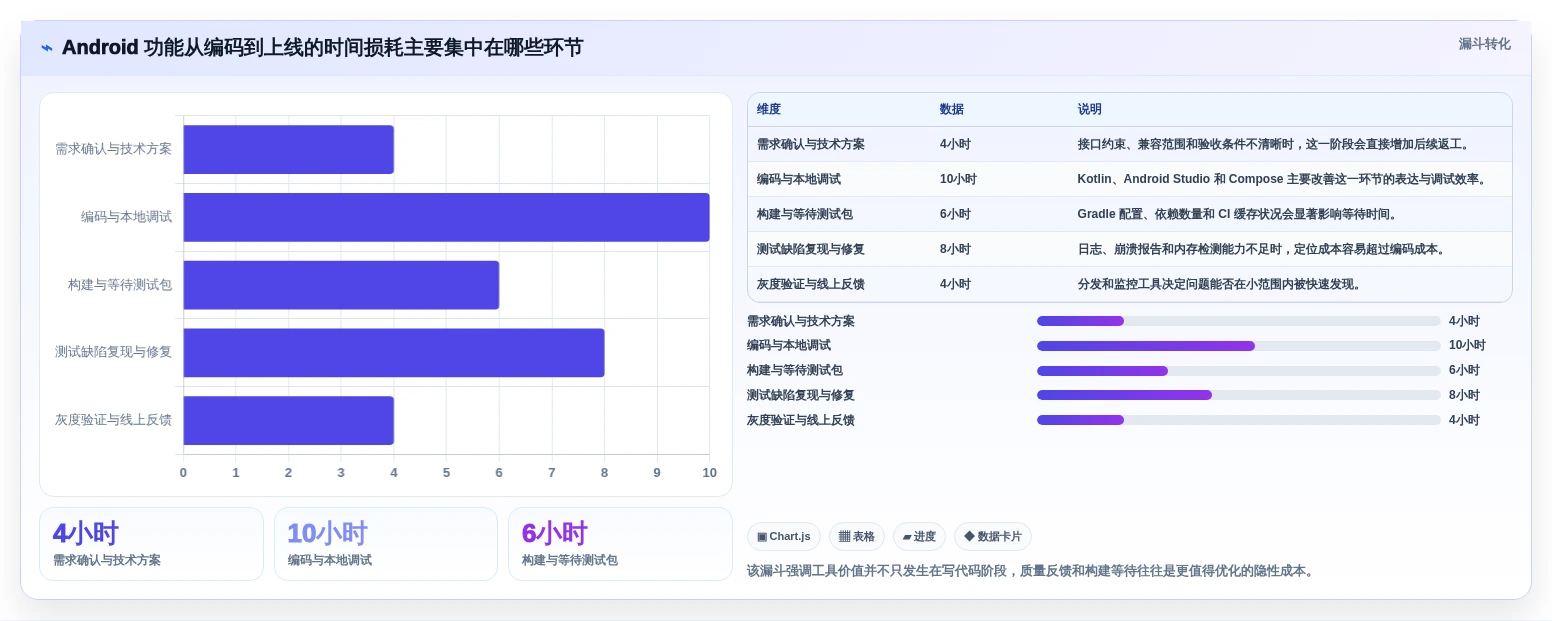Click the 需求确认与技术方案 progress bar
1552x621 pixels.
click(x=1238, y=321)
